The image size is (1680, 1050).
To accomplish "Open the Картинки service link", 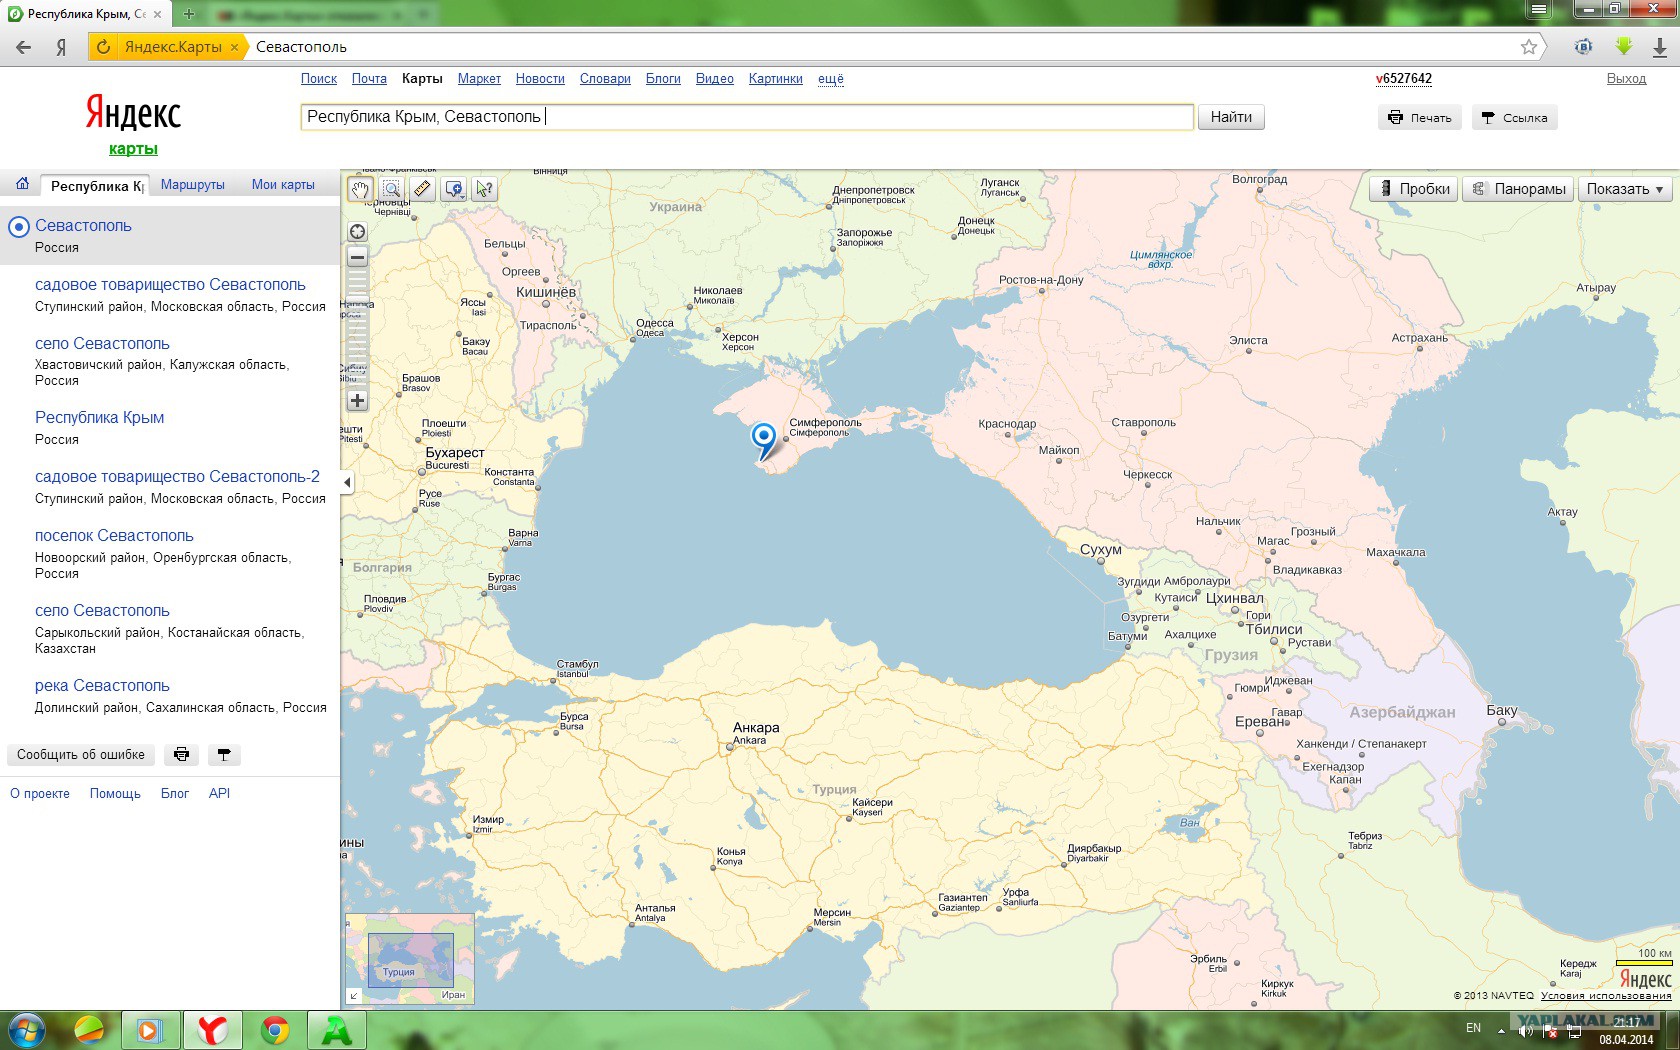I will coord(776,79).
